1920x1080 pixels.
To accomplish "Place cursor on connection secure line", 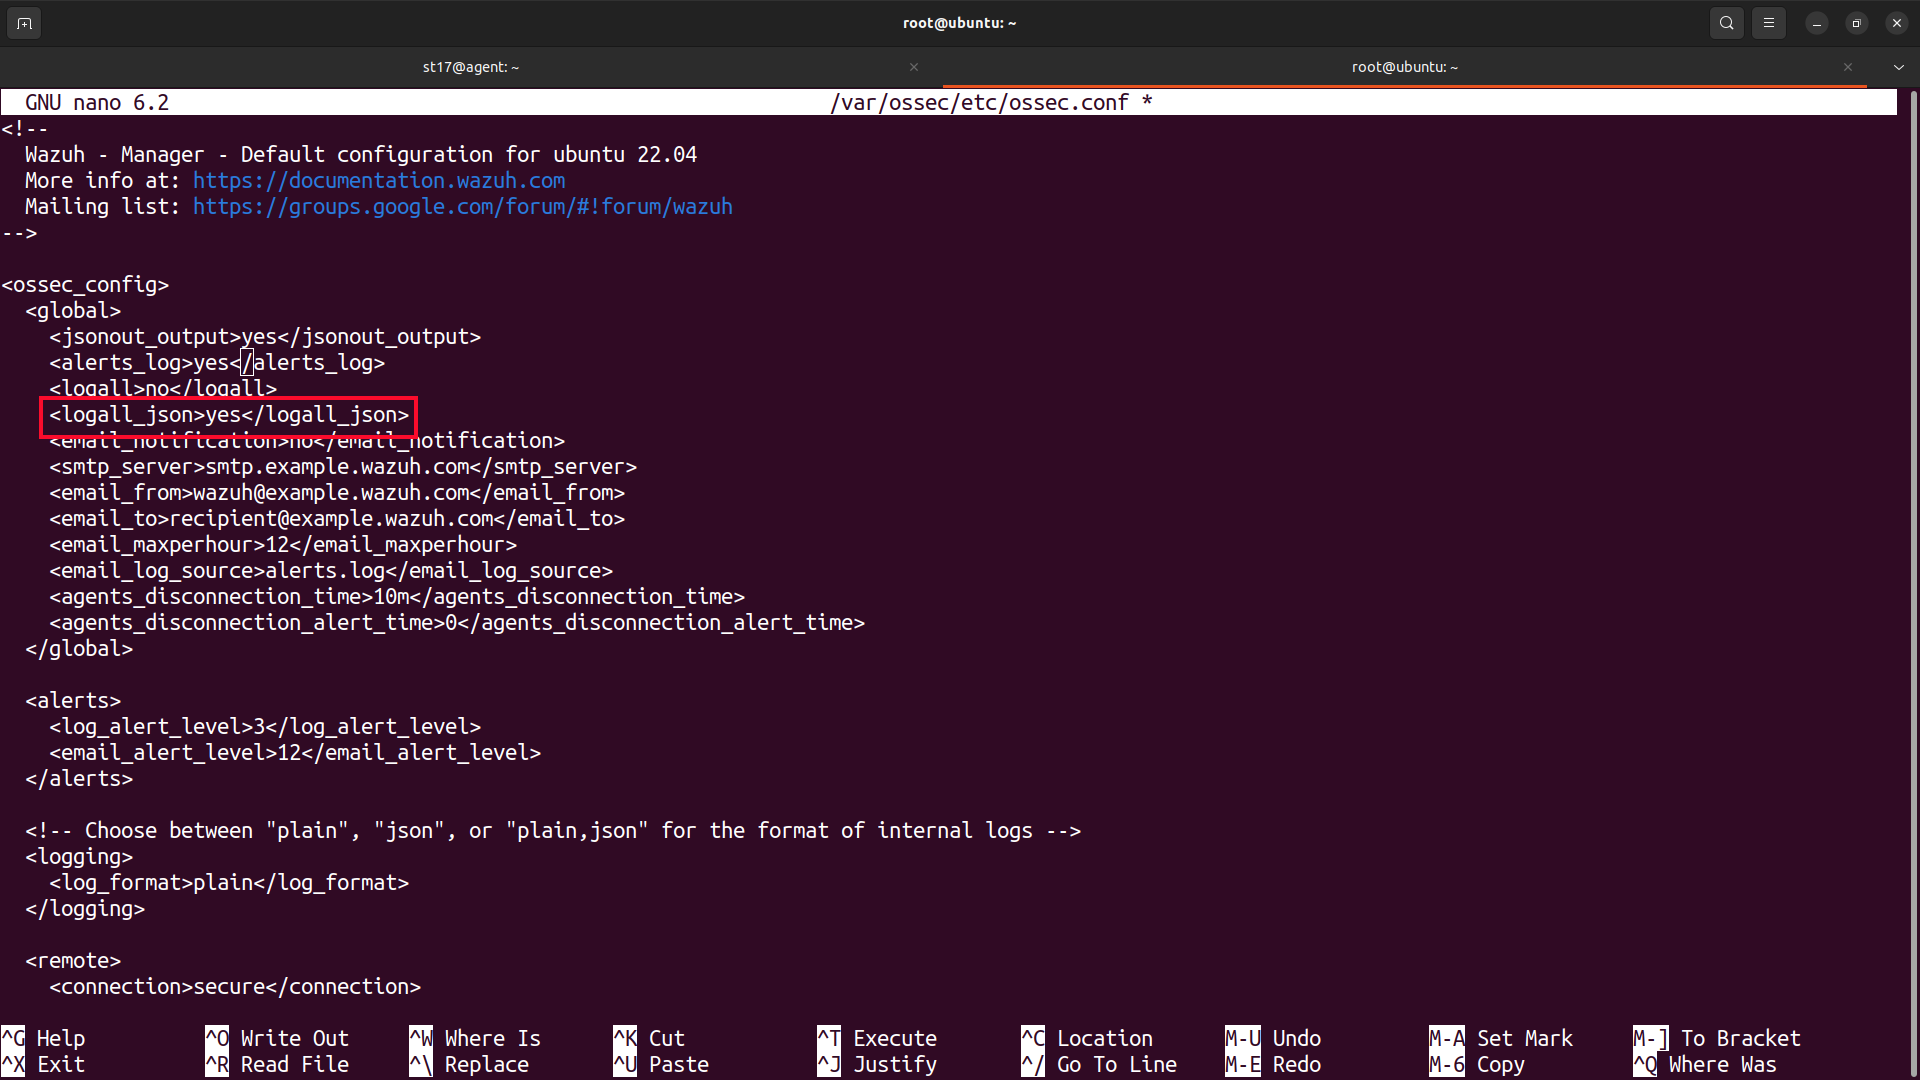I will coord(235,987).
